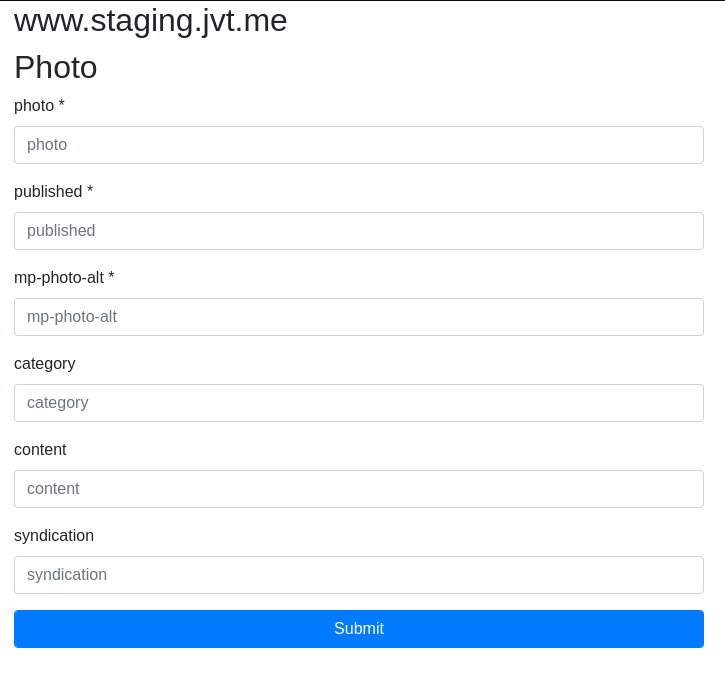Select the published text box

359,231
